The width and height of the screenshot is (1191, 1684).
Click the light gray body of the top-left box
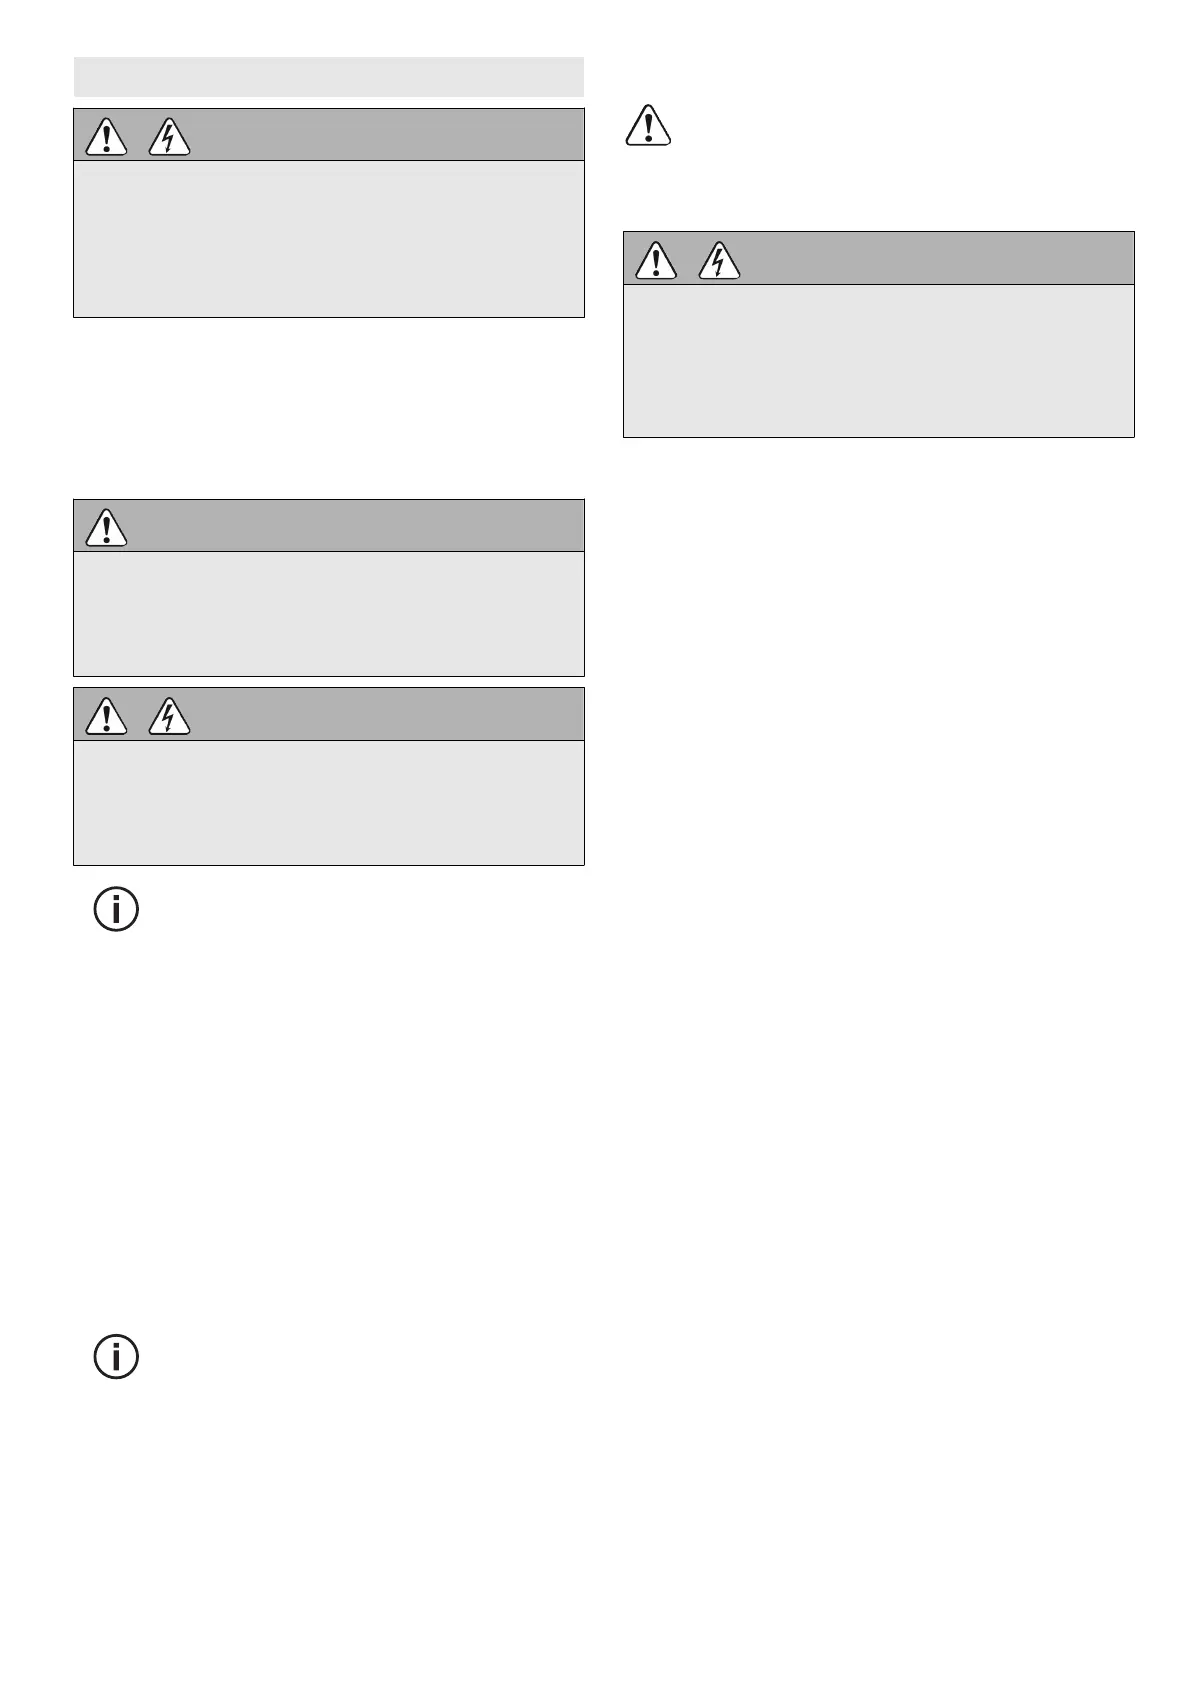(x=328, y=239)
